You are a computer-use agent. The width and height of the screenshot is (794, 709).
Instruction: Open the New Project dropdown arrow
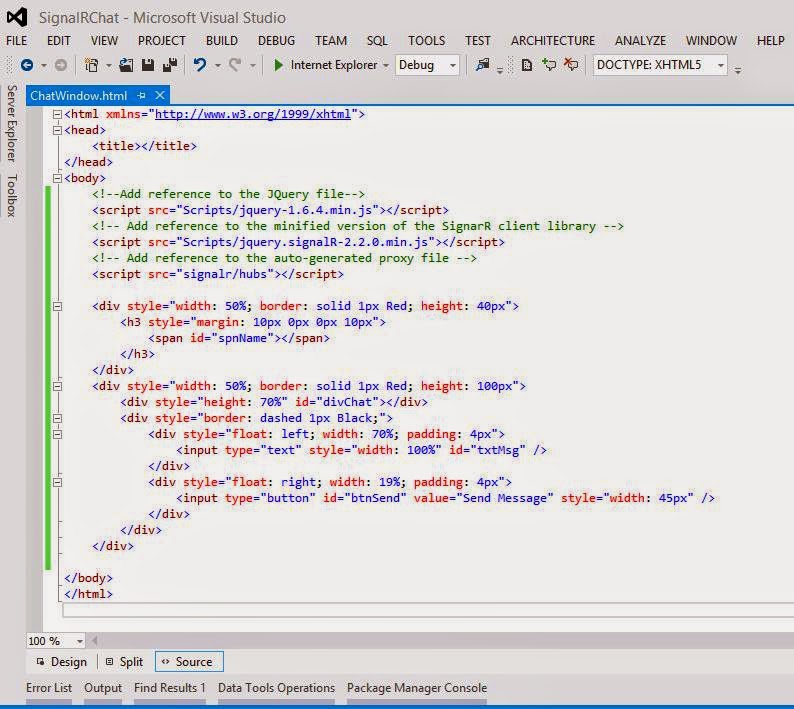point(108,65)
